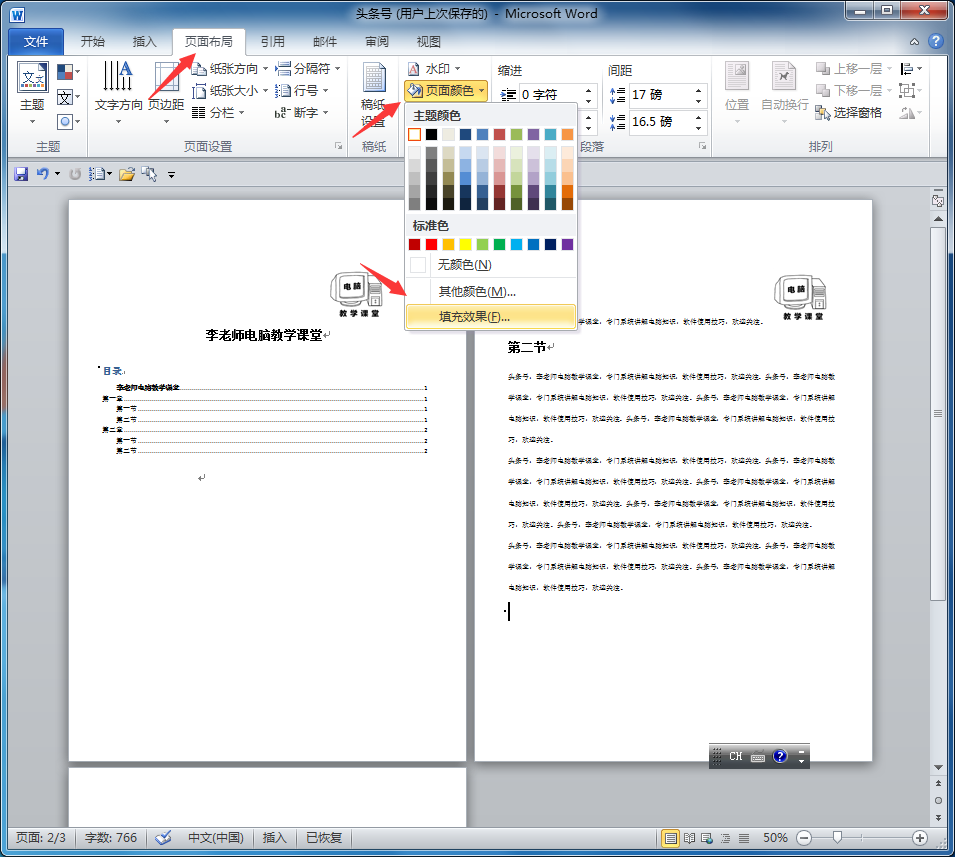
Task: Select the print layout view button
Action: tap(670, 838)
